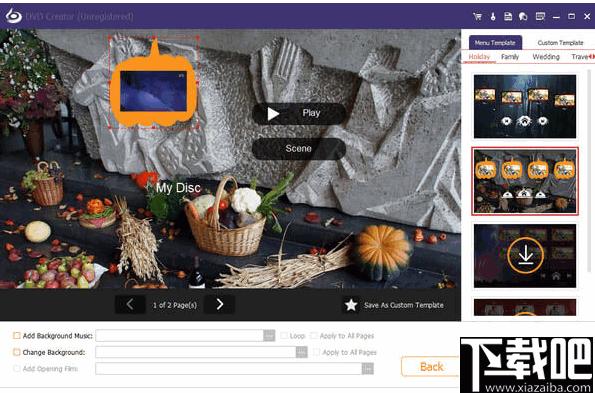Click the register key icon
The width and height of the screenshot is (595, 393).
(493, 16)
